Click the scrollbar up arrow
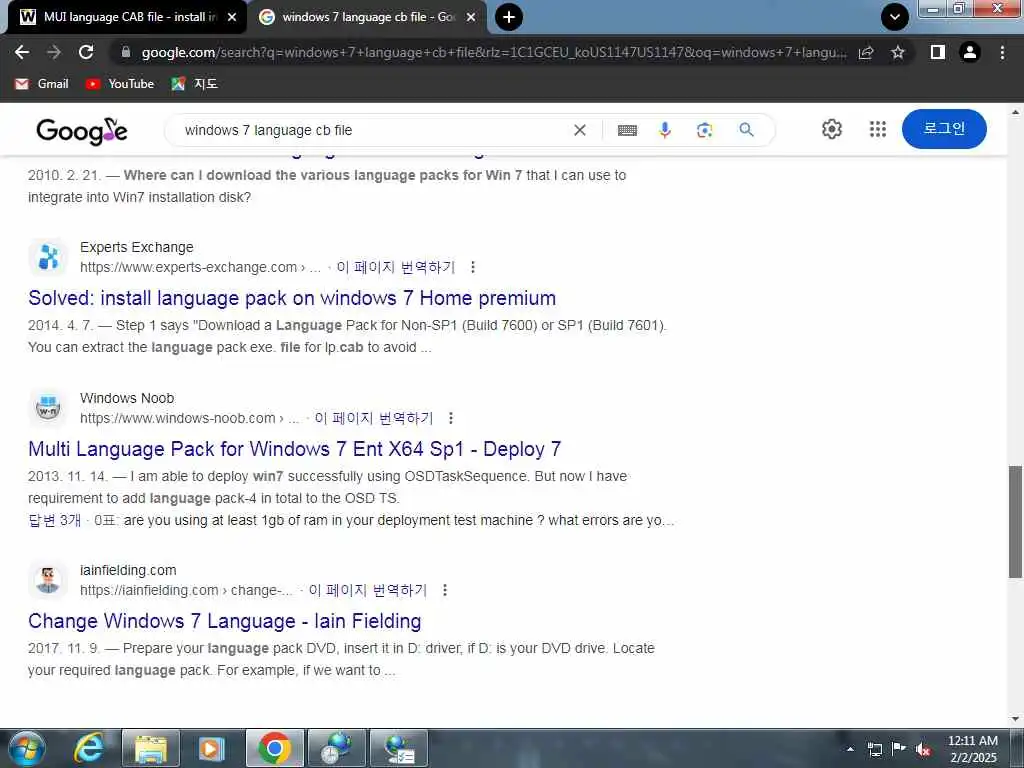 coord(1015,112)
